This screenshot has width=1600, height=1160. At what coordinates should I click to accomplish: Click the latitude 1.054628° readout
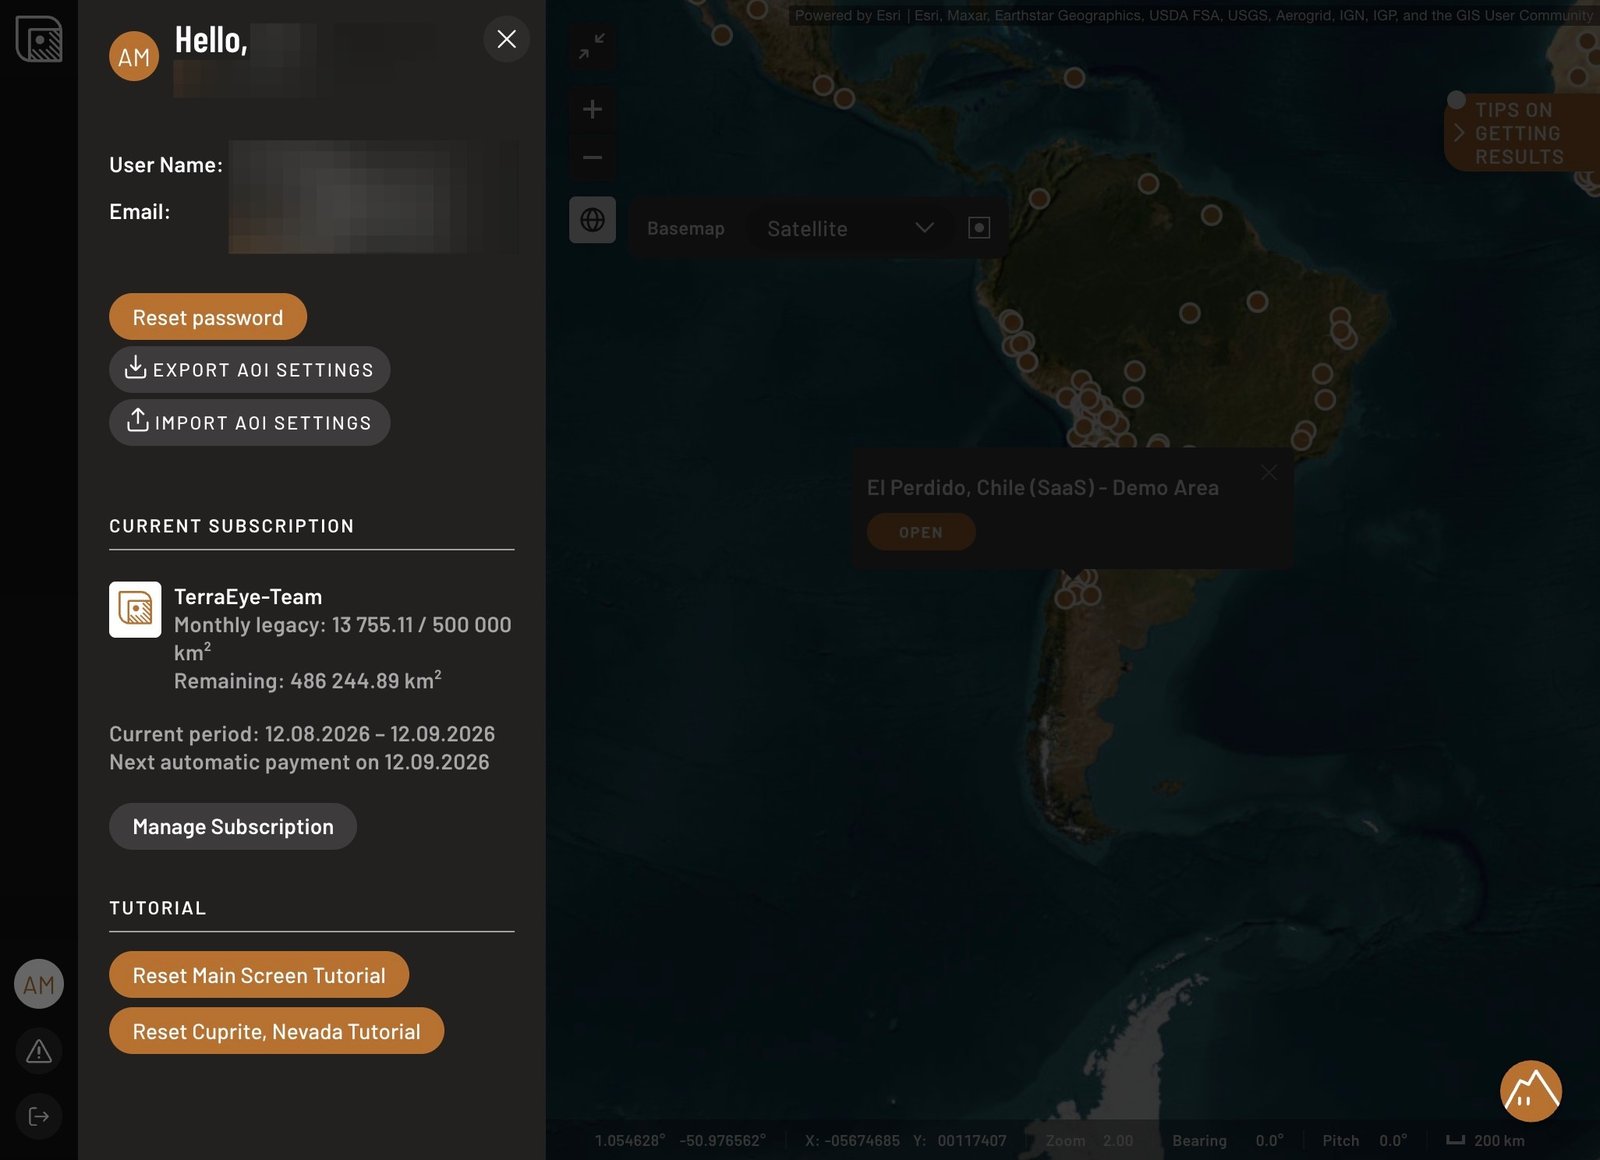(x=630, y=1141)
